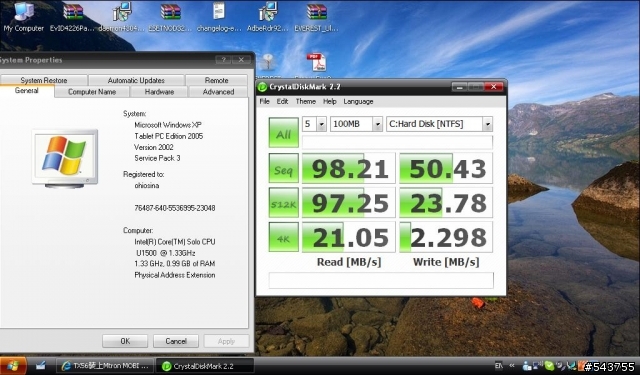Switch to the Internet Explorer taskbar window
The height and width of the screenshot is (375, 640).
(105, 365)
